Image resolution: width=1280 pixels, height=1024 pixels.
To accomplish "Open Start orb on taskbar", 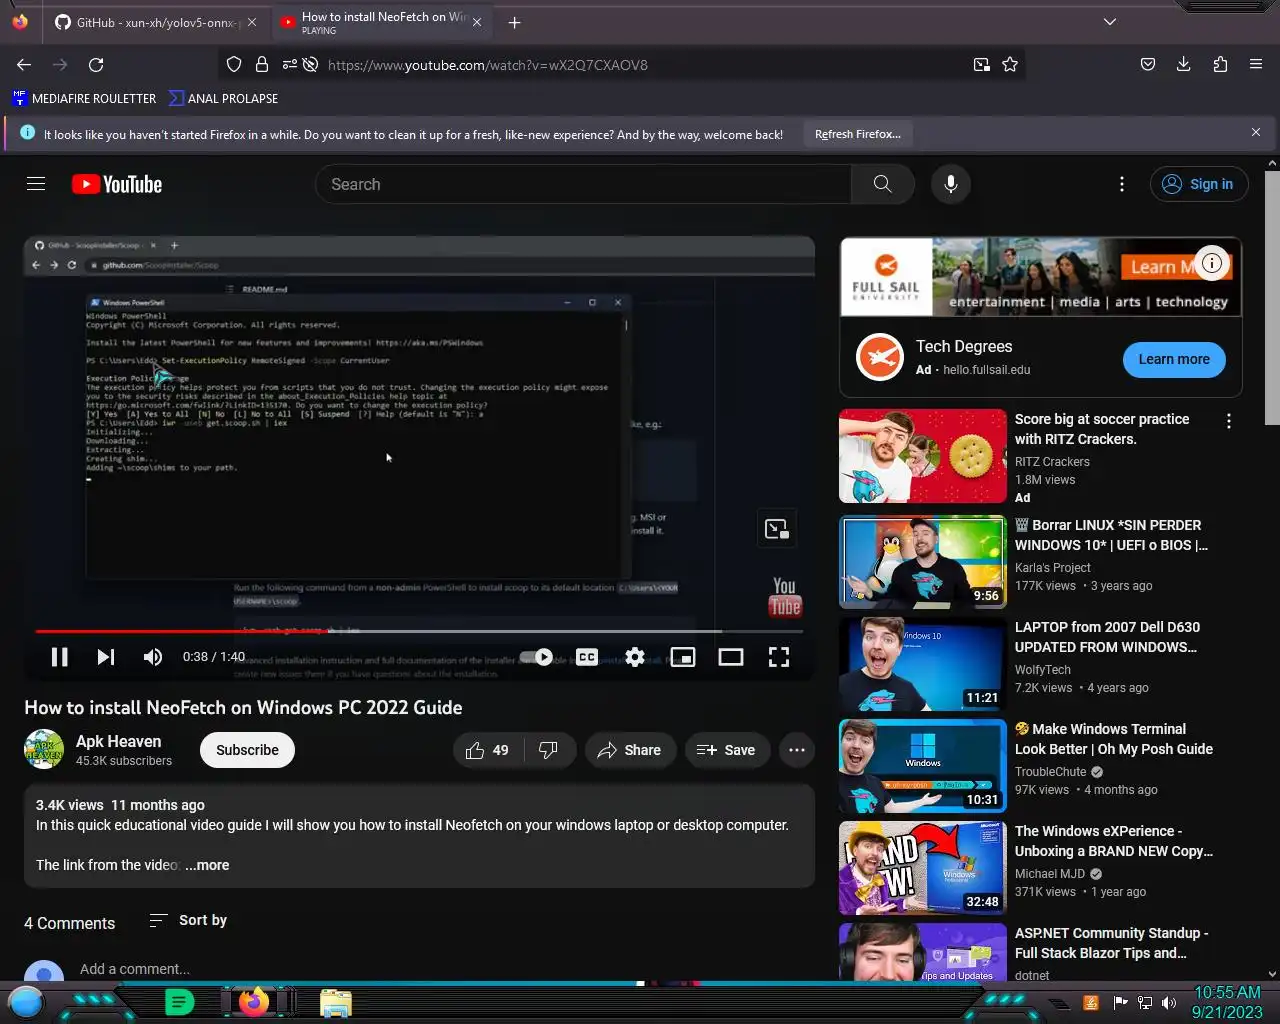I will click(26, 1001).
